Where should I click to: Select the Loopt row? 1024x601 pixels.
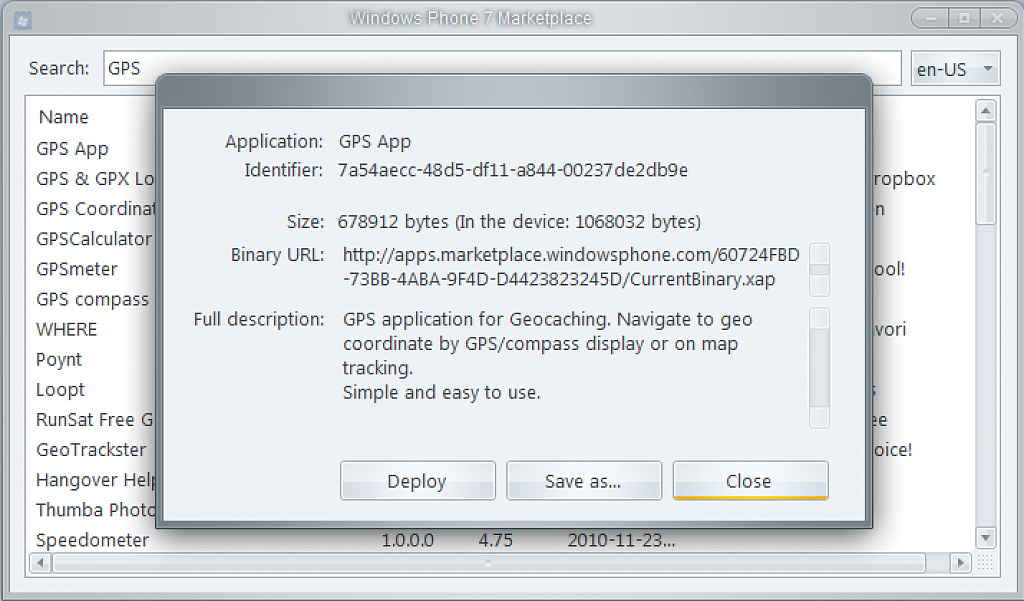tap(60, 389)
